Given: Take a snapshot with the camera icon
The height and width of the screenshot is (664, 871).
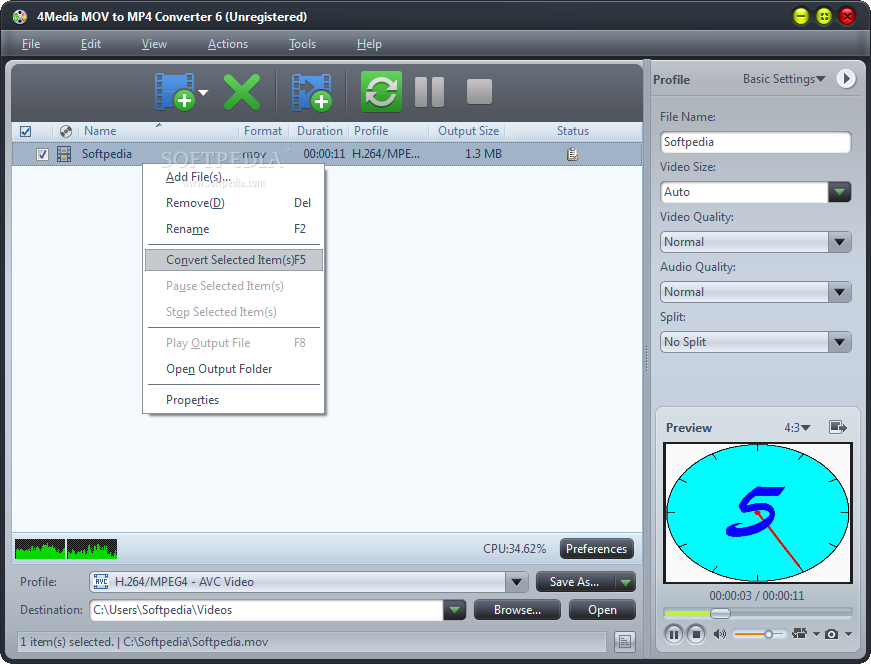Looking at the screenshot, I should tap(832, 634).
